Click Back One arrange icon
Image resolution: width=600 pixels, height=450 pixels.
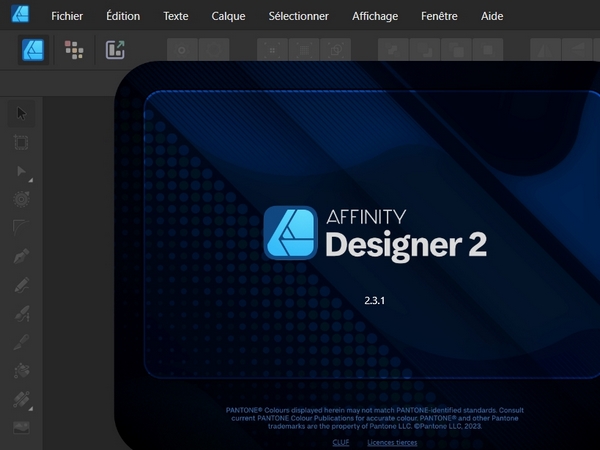(x=425, y=50)
